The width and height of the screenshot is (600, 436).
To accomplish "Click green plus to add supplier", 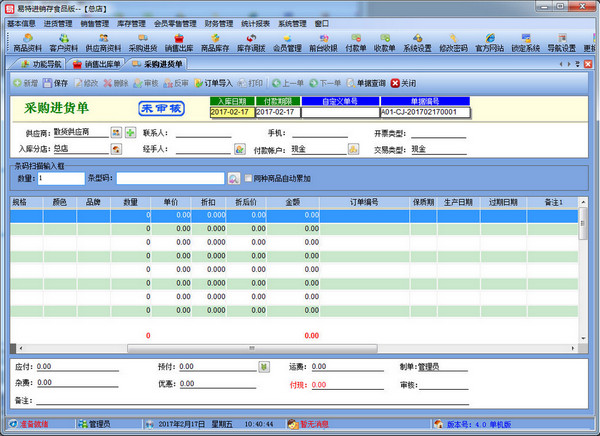I will (x=130, y=133).
